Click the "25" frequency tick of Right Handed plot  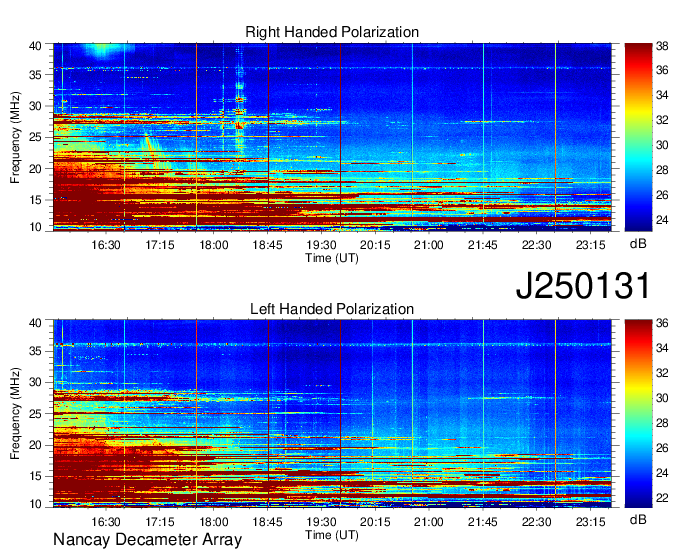35,137
